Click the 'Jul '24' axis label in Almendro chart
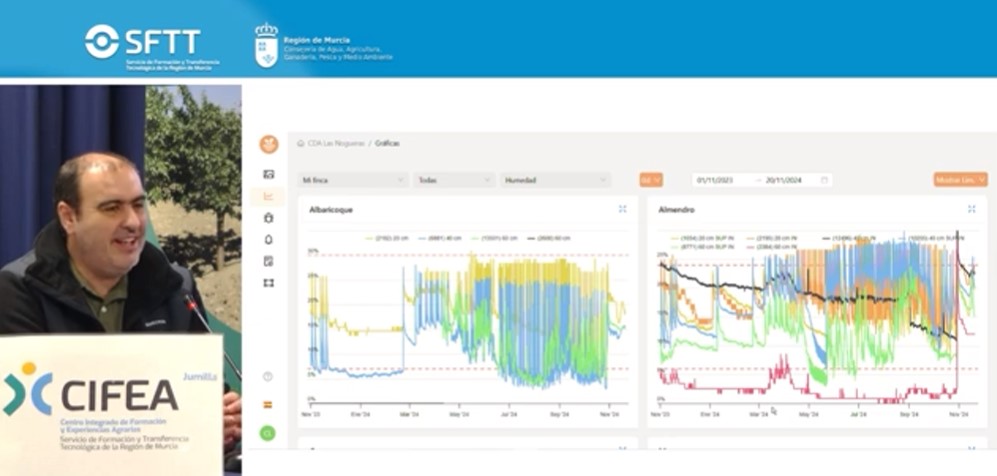 (858, 414)
